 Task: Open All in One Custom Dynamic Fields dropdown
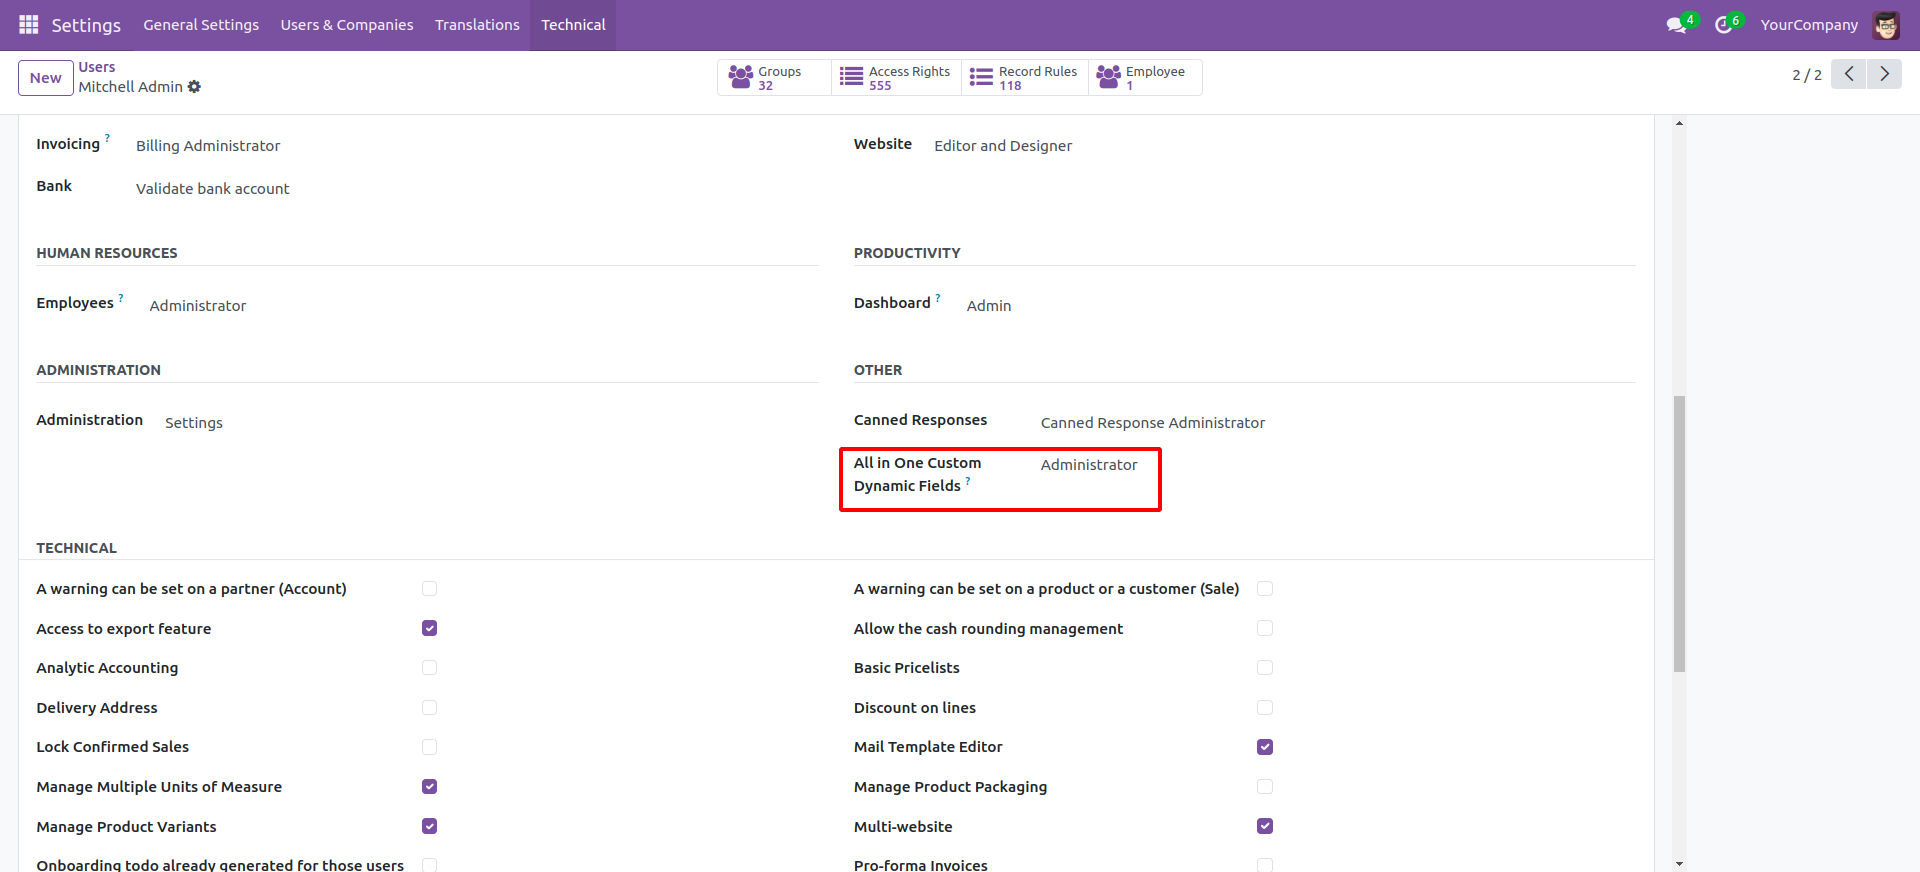coord(1089,465)
